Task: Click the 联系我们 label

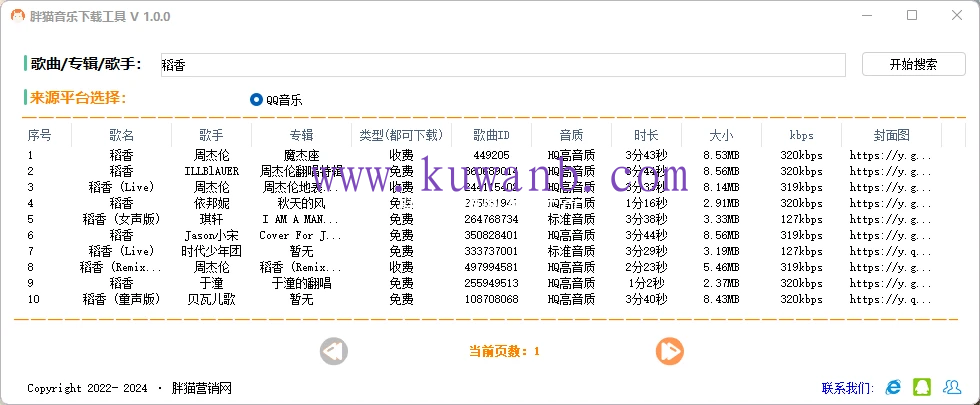Action: pos(848,388)
